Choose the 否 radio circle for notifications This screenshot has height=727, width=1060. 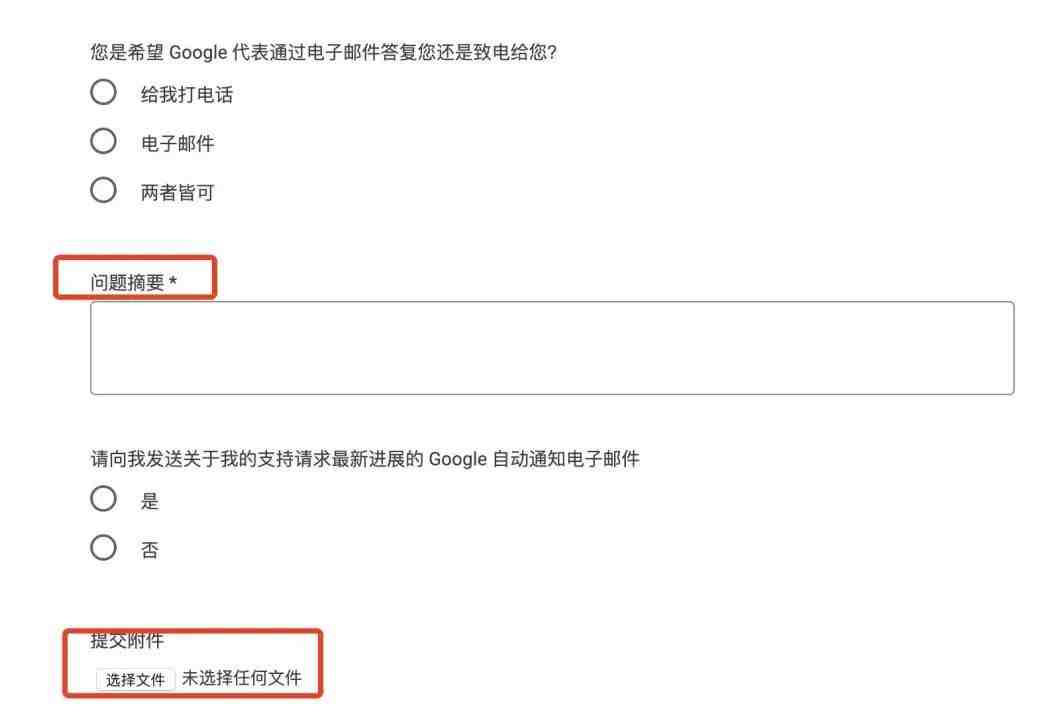103,548
